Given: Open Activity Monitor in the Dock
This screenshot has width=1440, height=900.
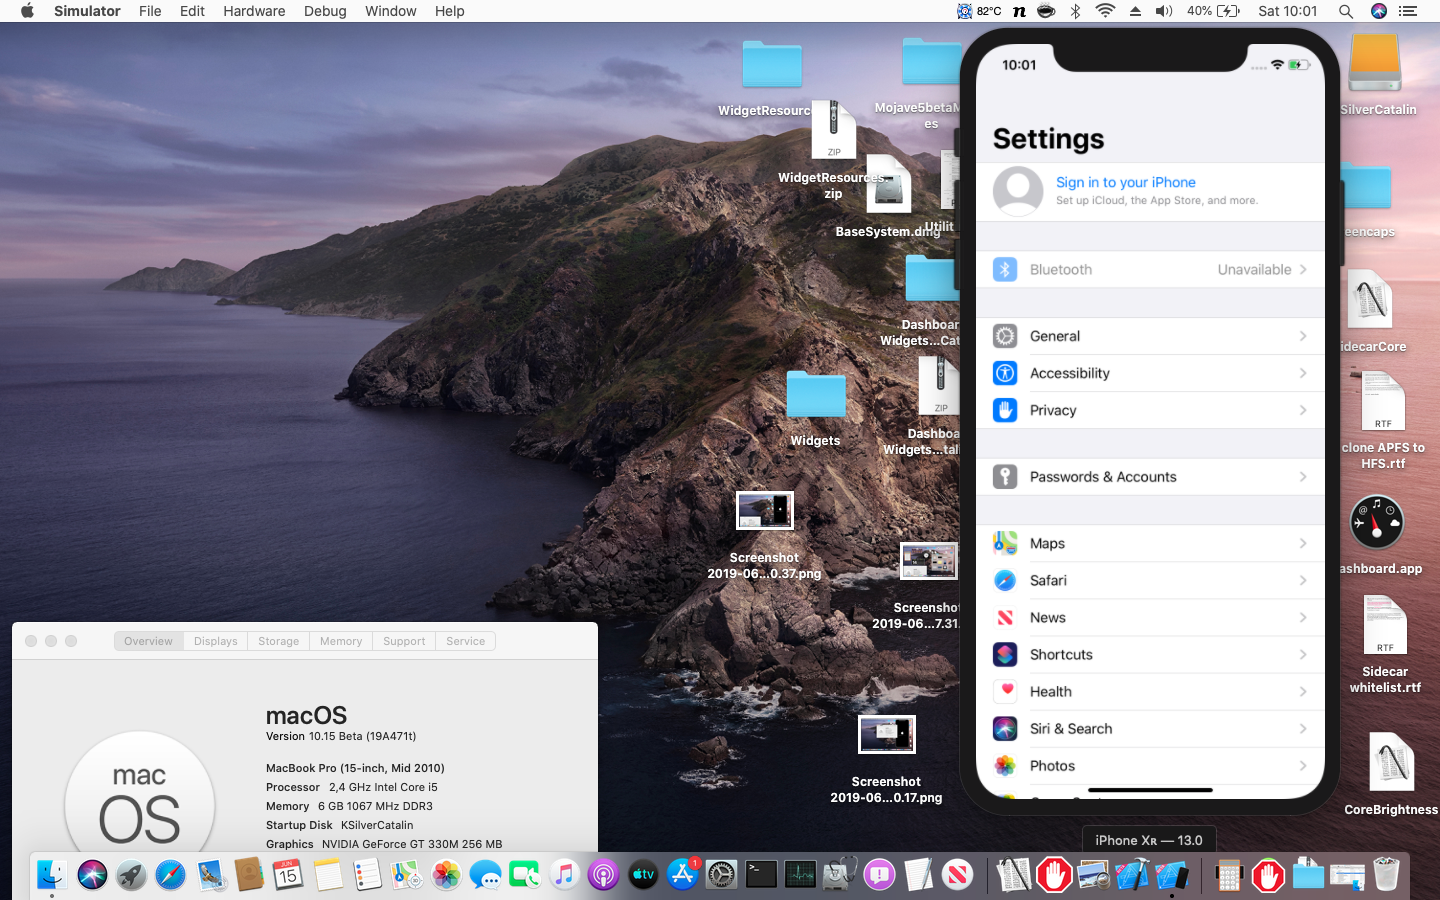Looking at the screenshot, I should pyautogui.click(x=800, y=875).
